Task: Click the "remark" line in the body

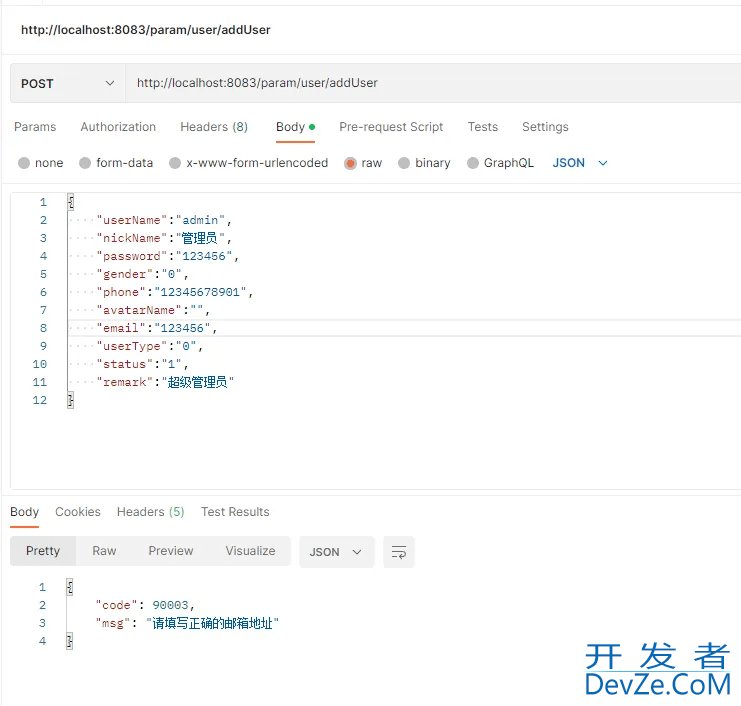Action: [x=165, y=382]
